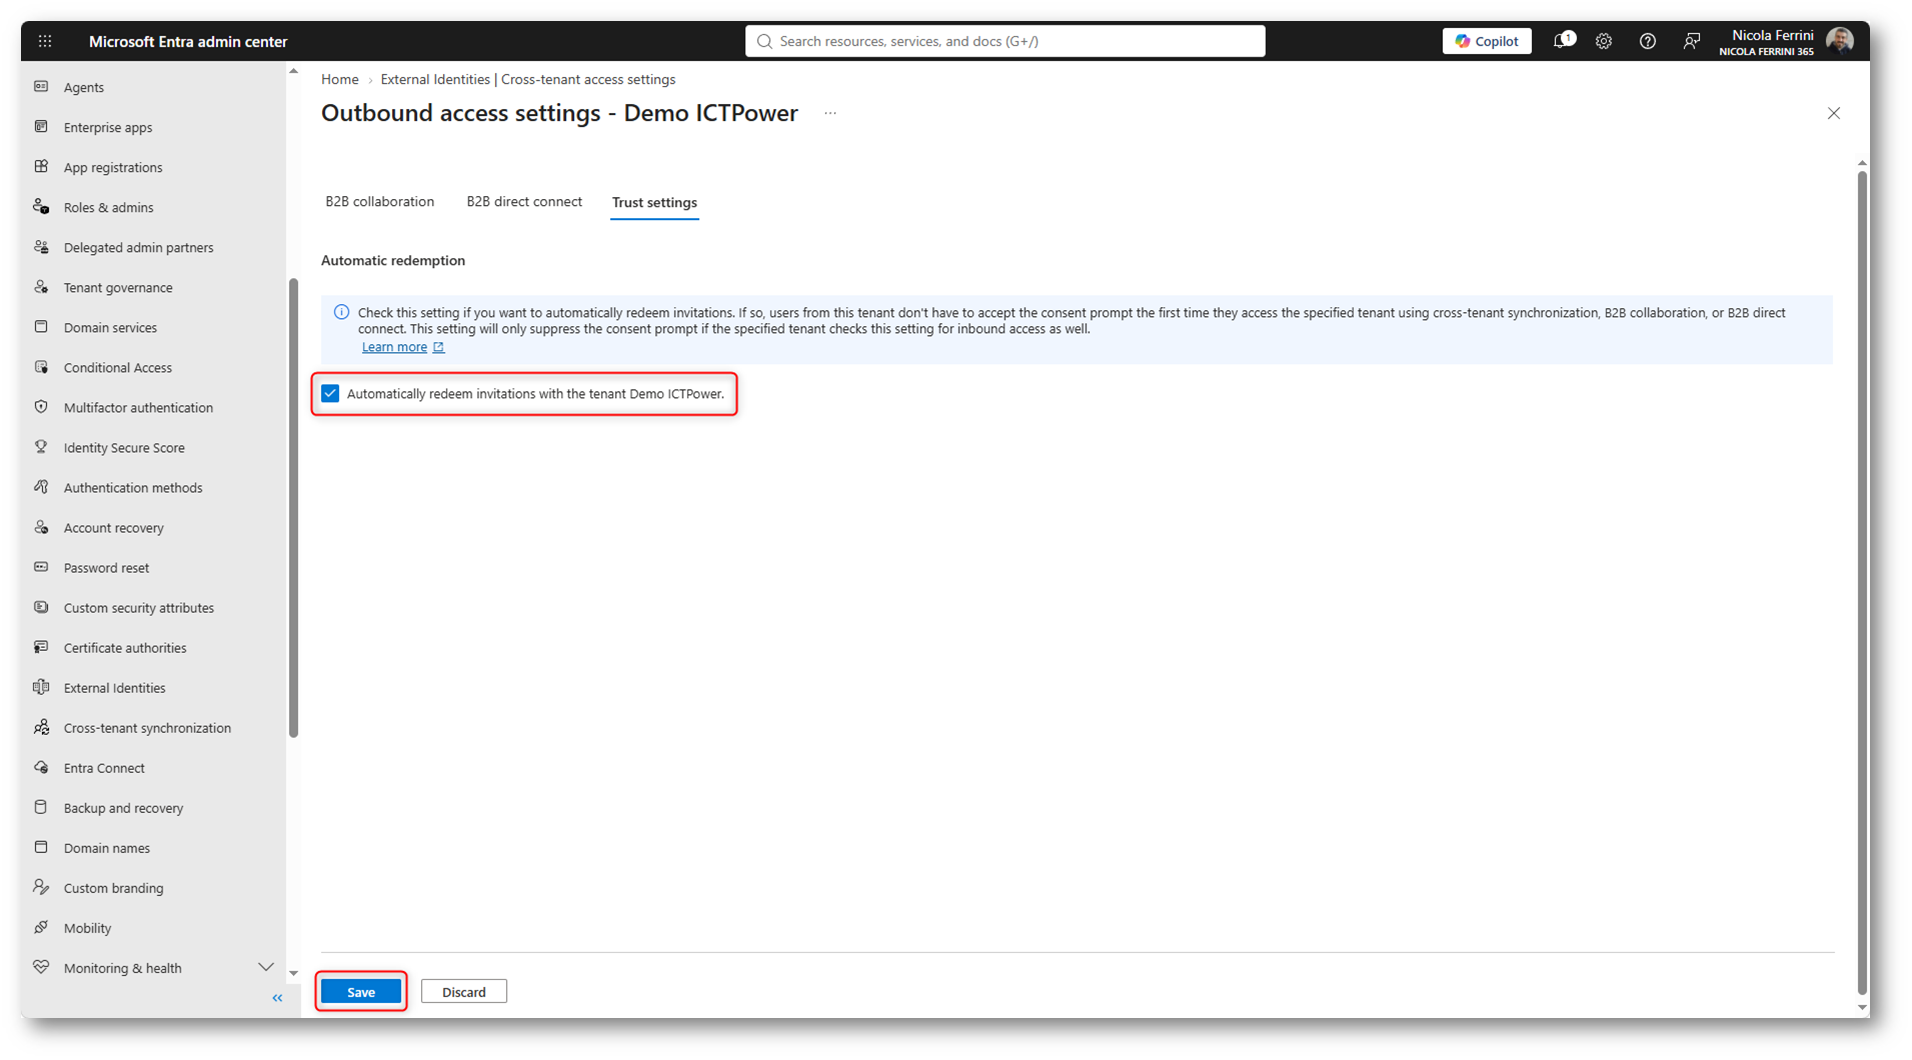Click the Agents sidebar icon
Screen dimensions: 1912x1060
tap(41, 87)
